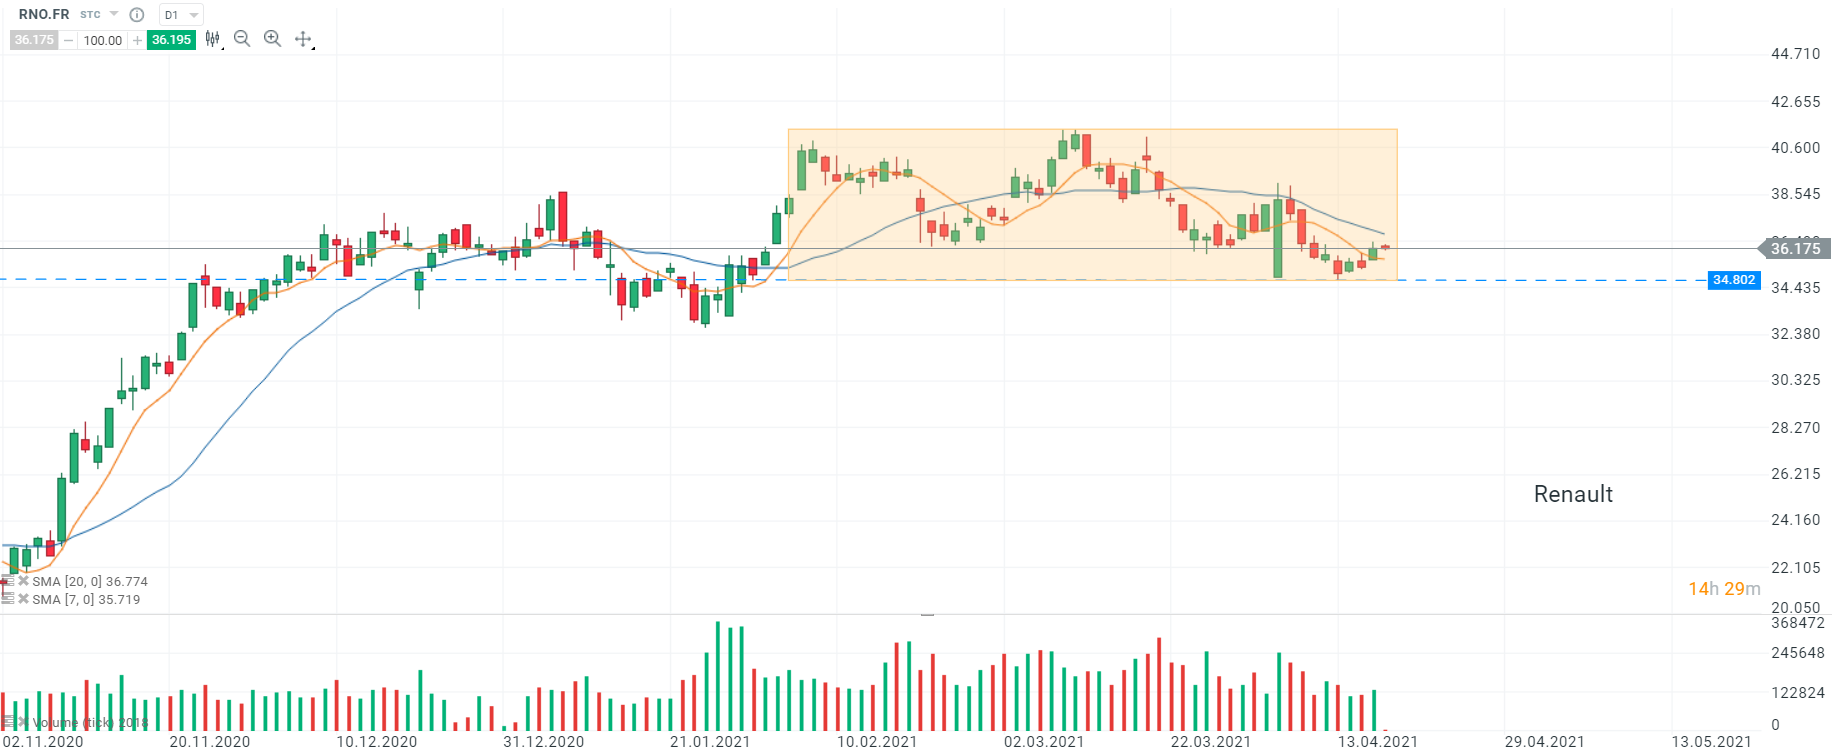
Task: Open the chart type candlestick menu
Action: point(213,39)
